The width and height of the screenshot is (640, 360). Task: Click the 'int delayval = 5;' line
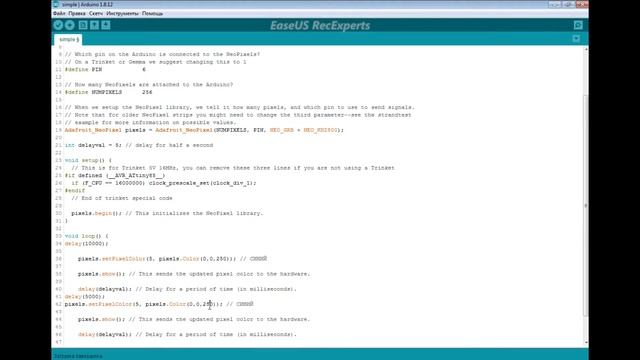139,145
